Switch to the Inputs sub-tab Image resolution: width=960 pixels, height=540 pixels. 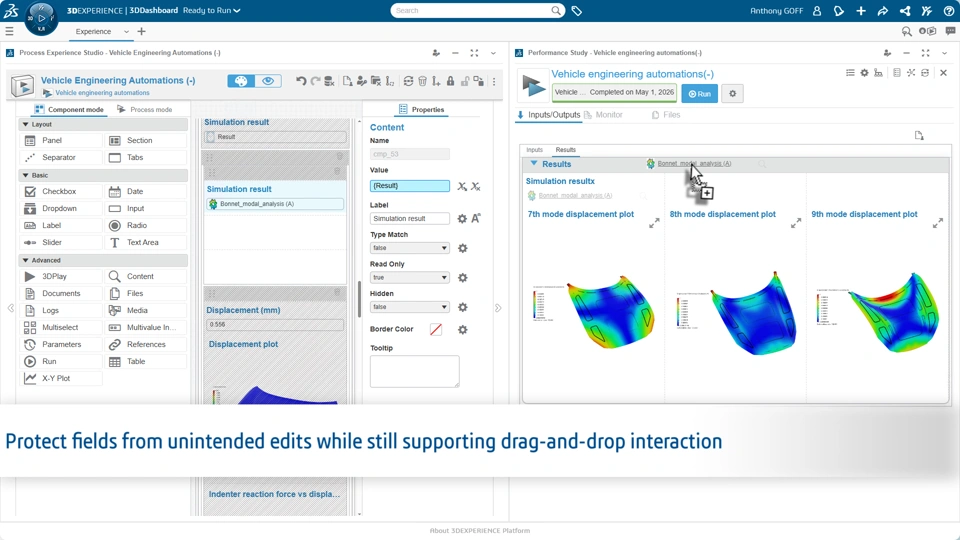[534, 149]
